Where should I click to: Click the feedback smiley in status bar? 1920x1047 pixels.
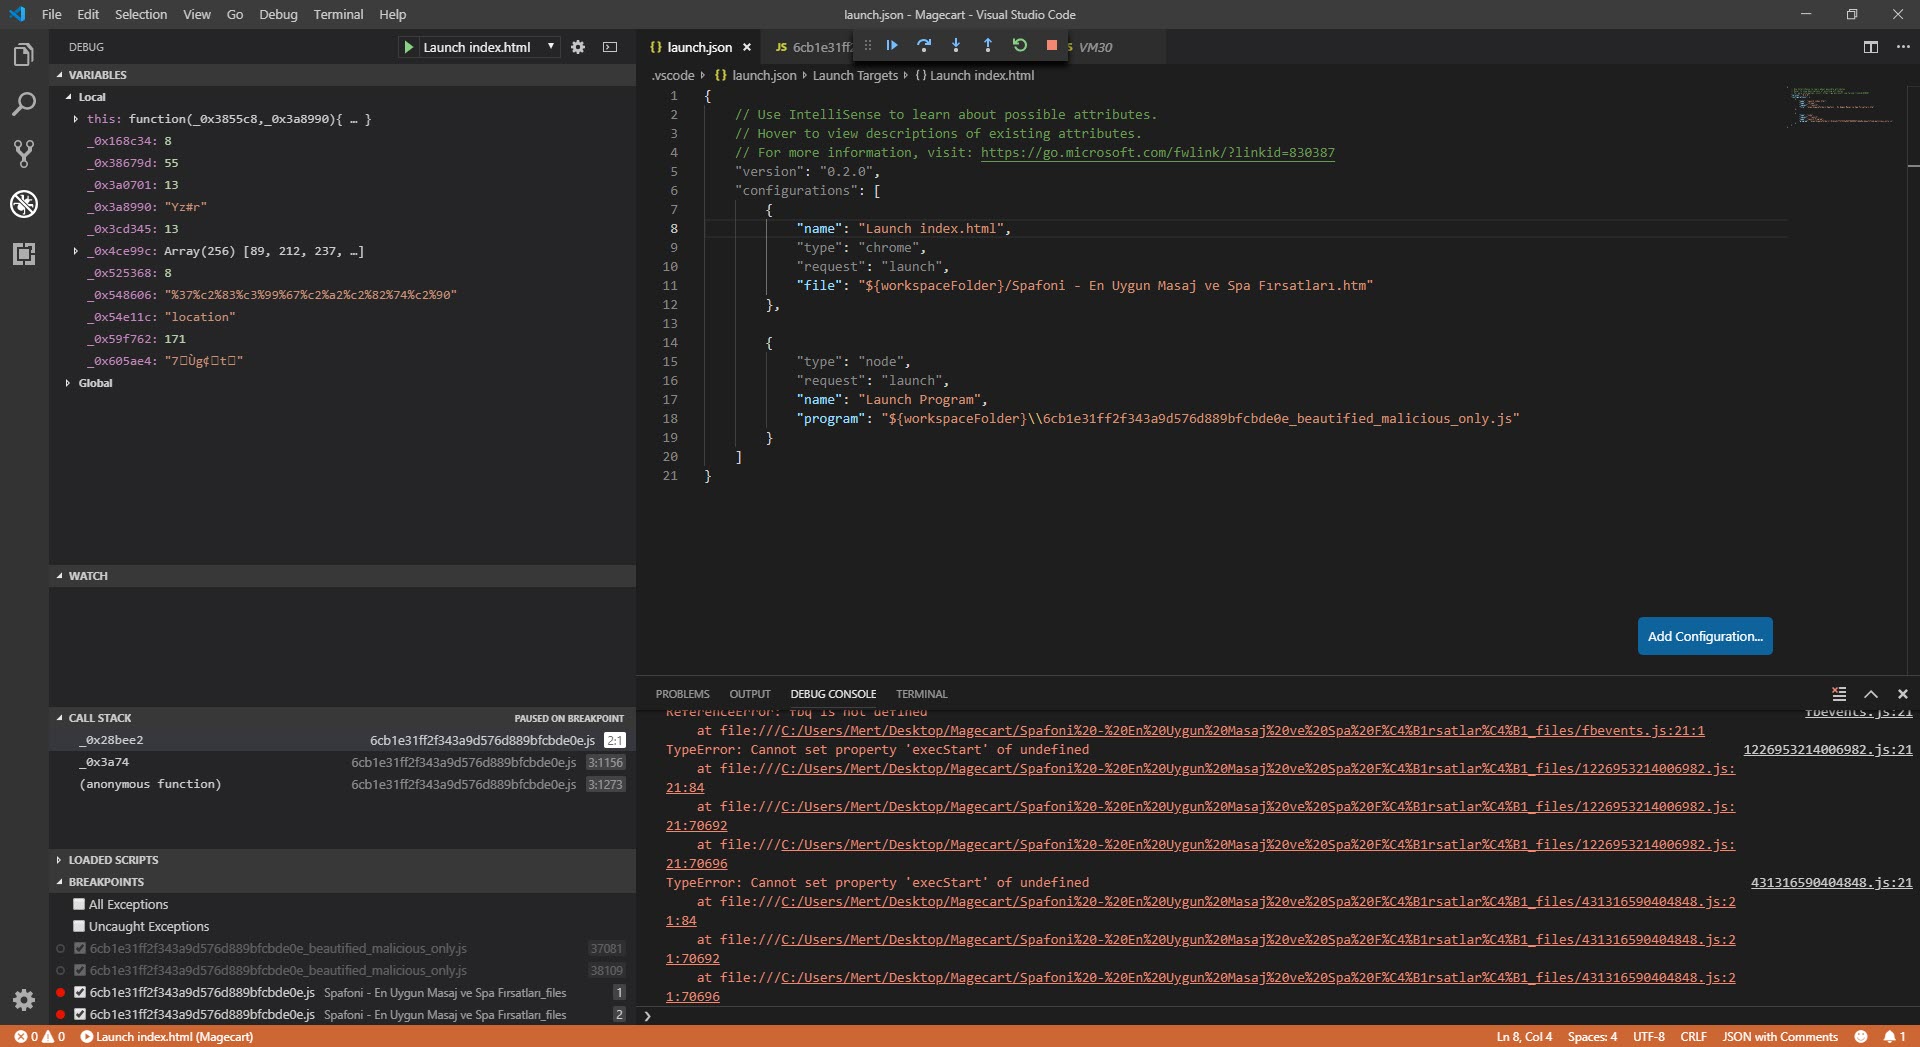click(1861, 1037)
